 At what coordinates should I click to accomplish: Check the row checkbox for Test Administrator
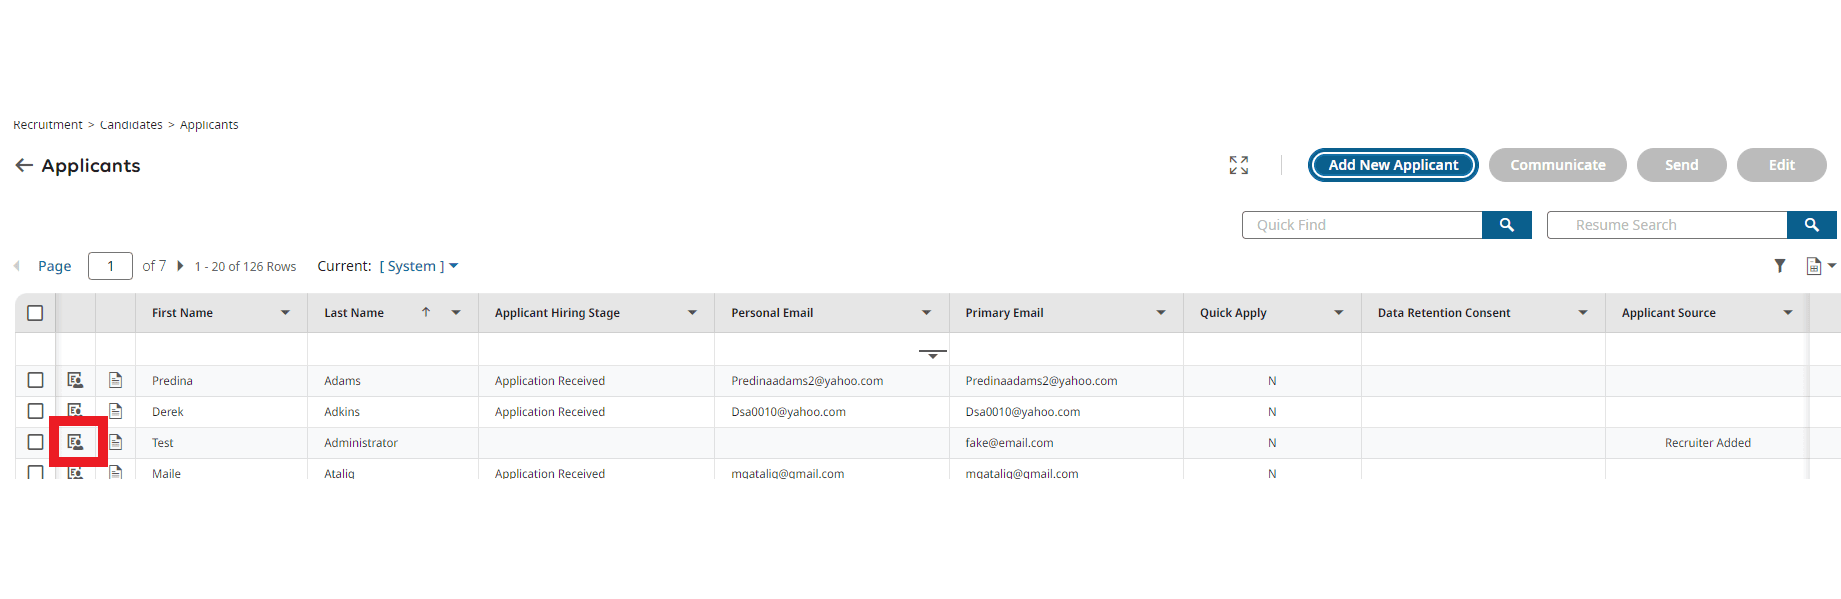click(35, 442)
